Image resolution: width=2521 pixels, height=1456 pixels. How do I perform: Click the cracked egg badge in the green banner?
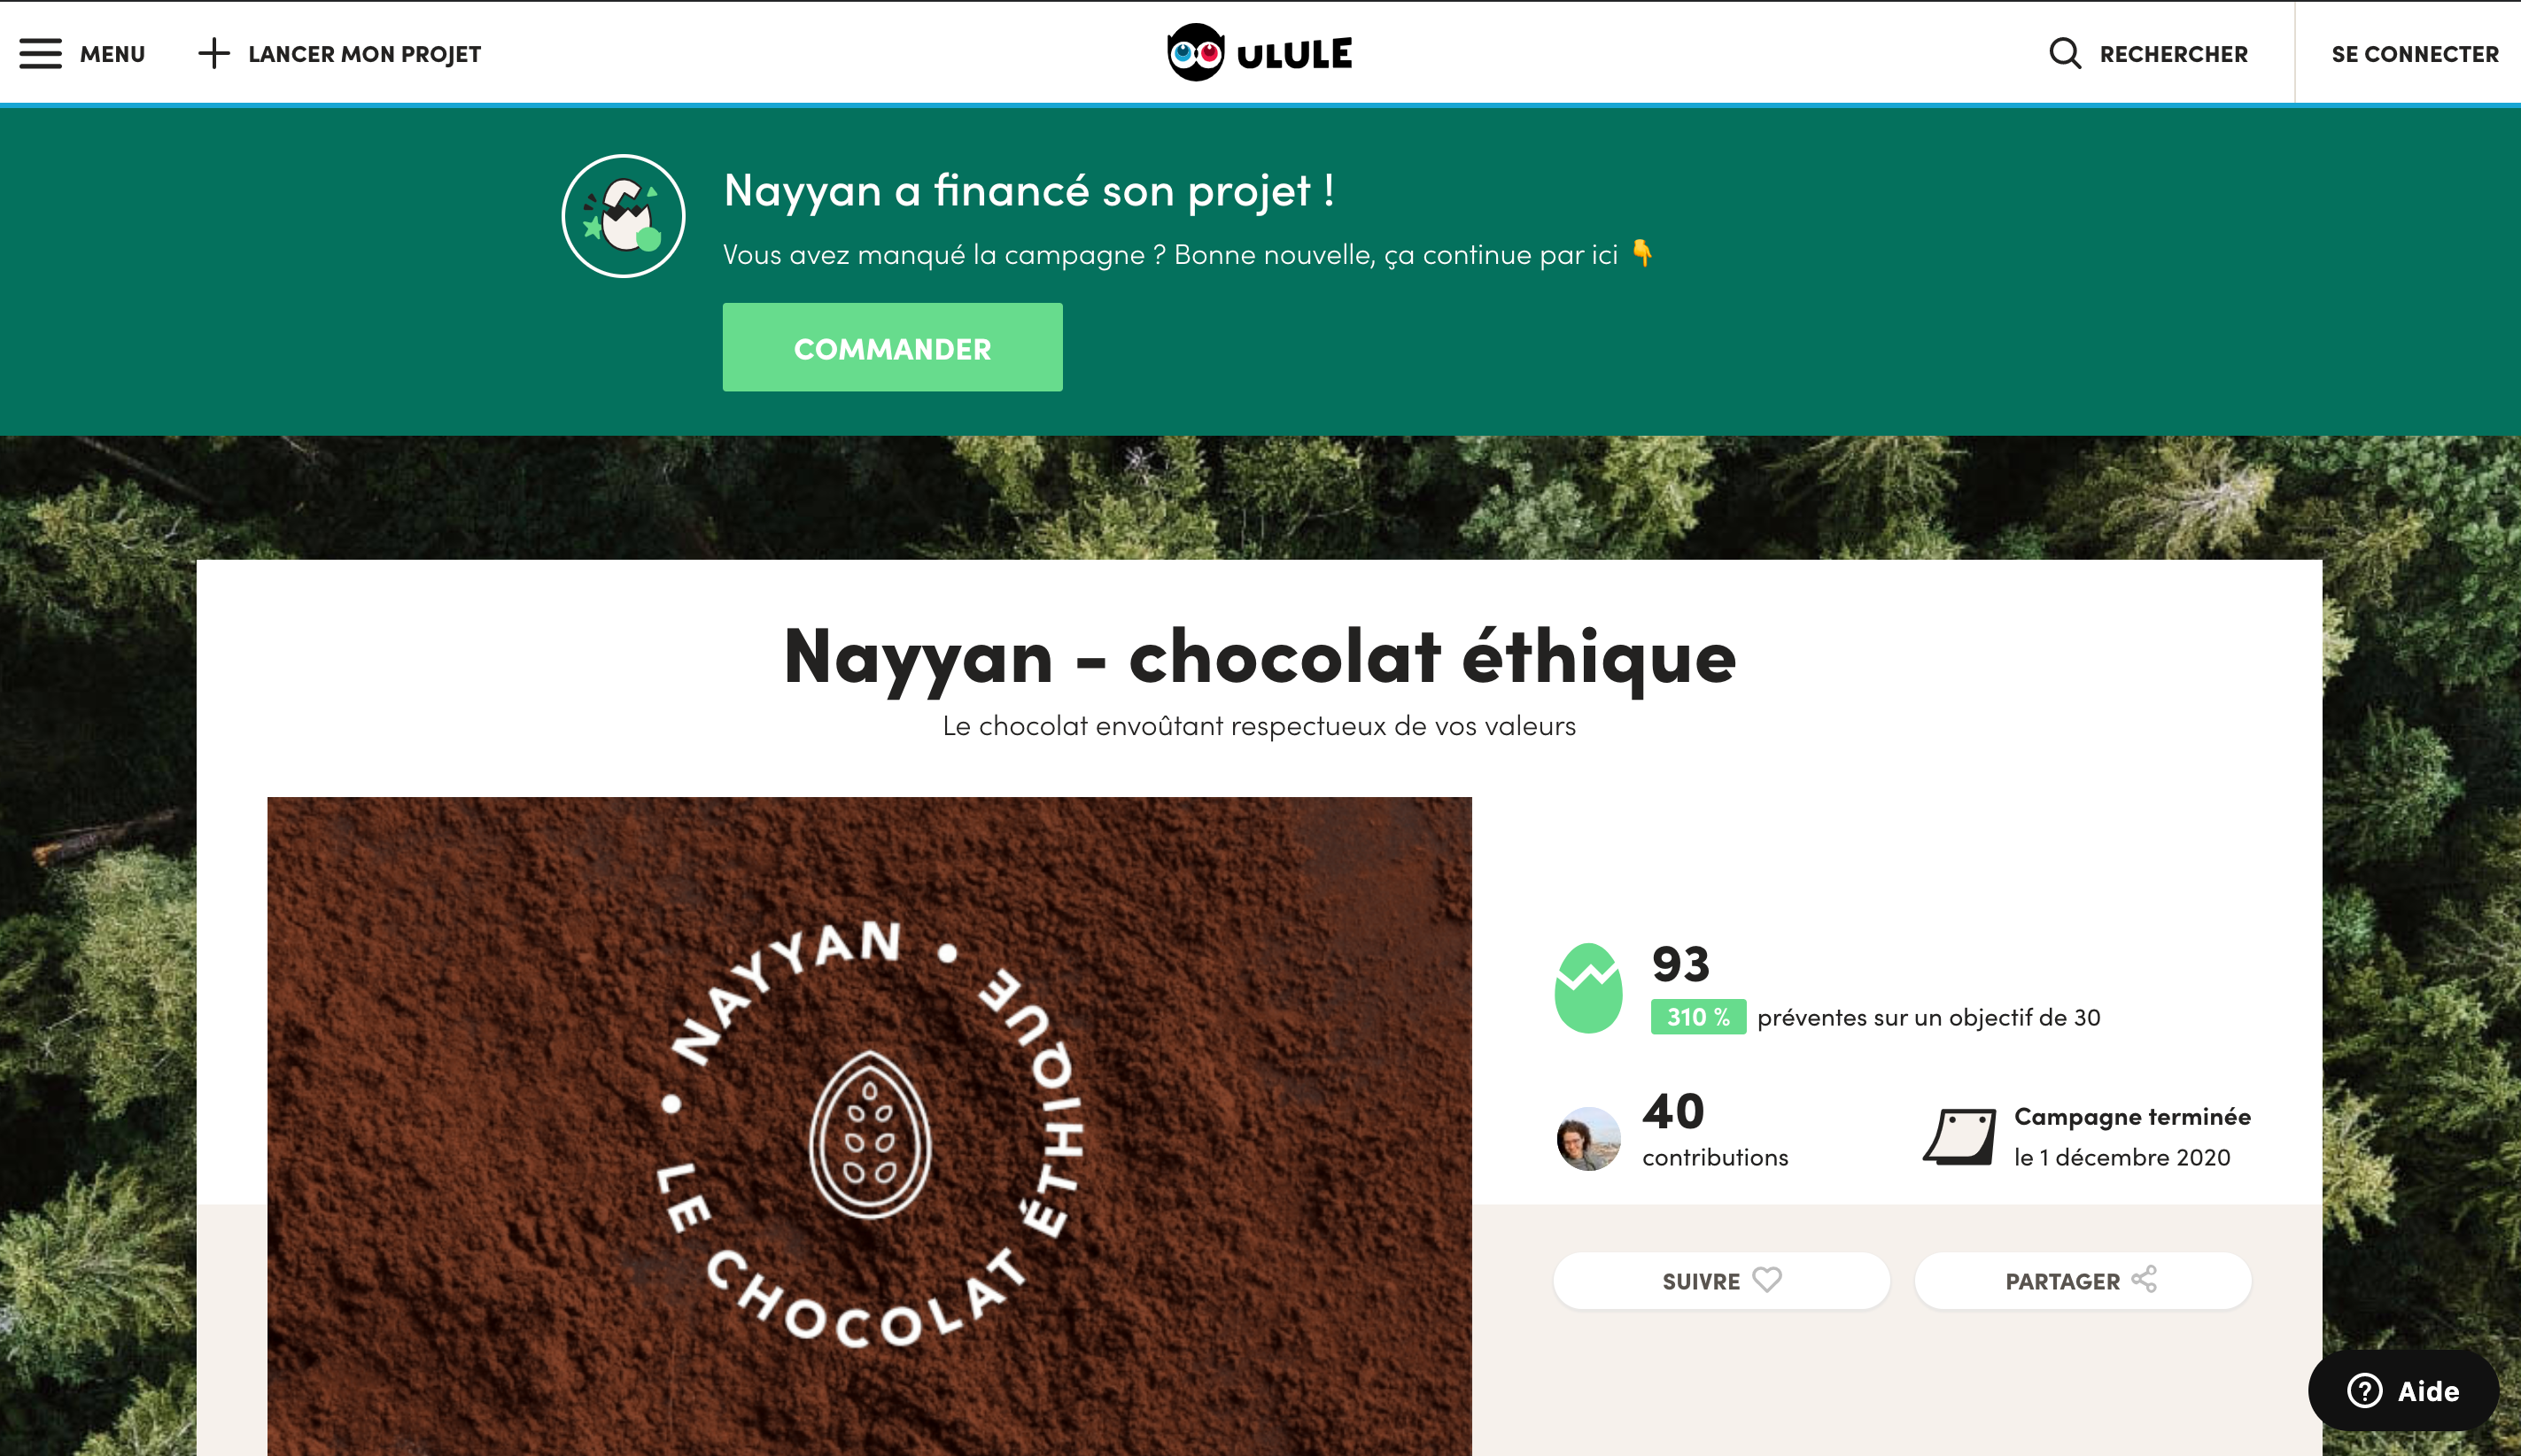(624, 216)
